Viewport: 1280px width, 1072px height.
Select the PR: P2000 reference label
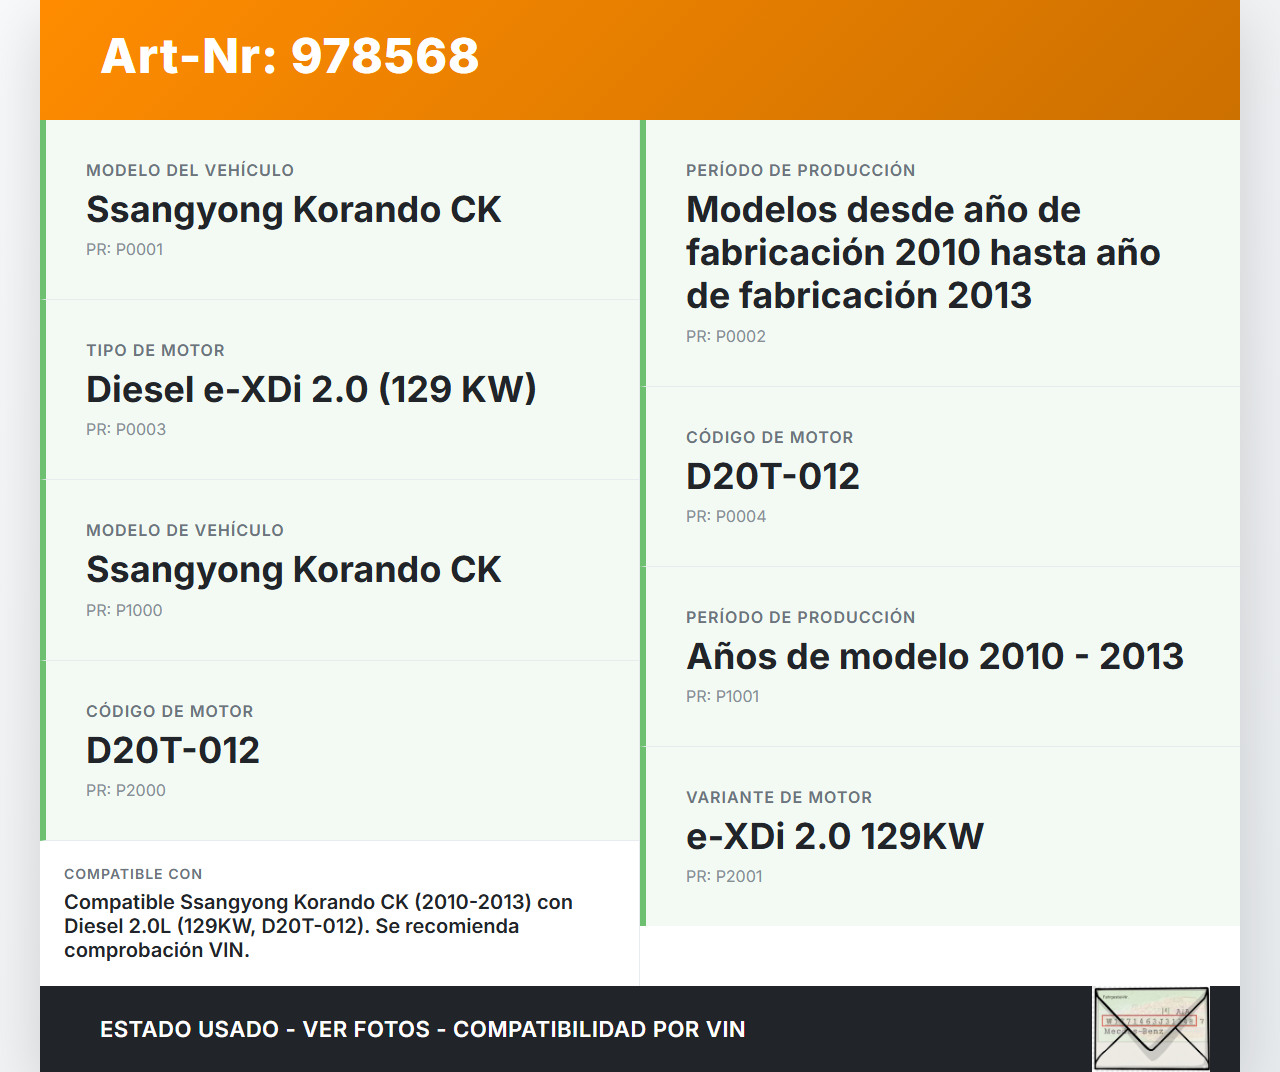click(x=126, y=790)
